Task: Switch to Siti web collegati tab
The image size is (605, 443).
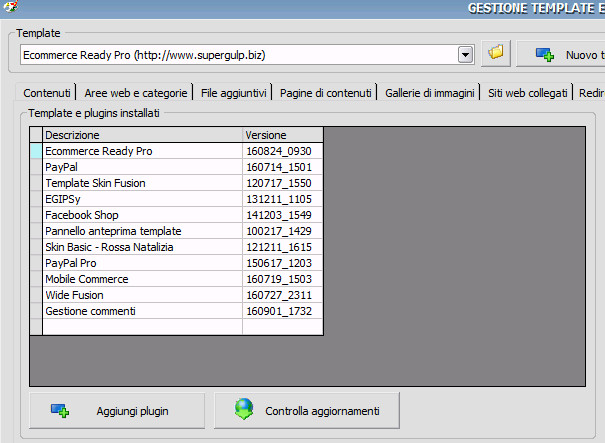Action: [x=527, y=93]
